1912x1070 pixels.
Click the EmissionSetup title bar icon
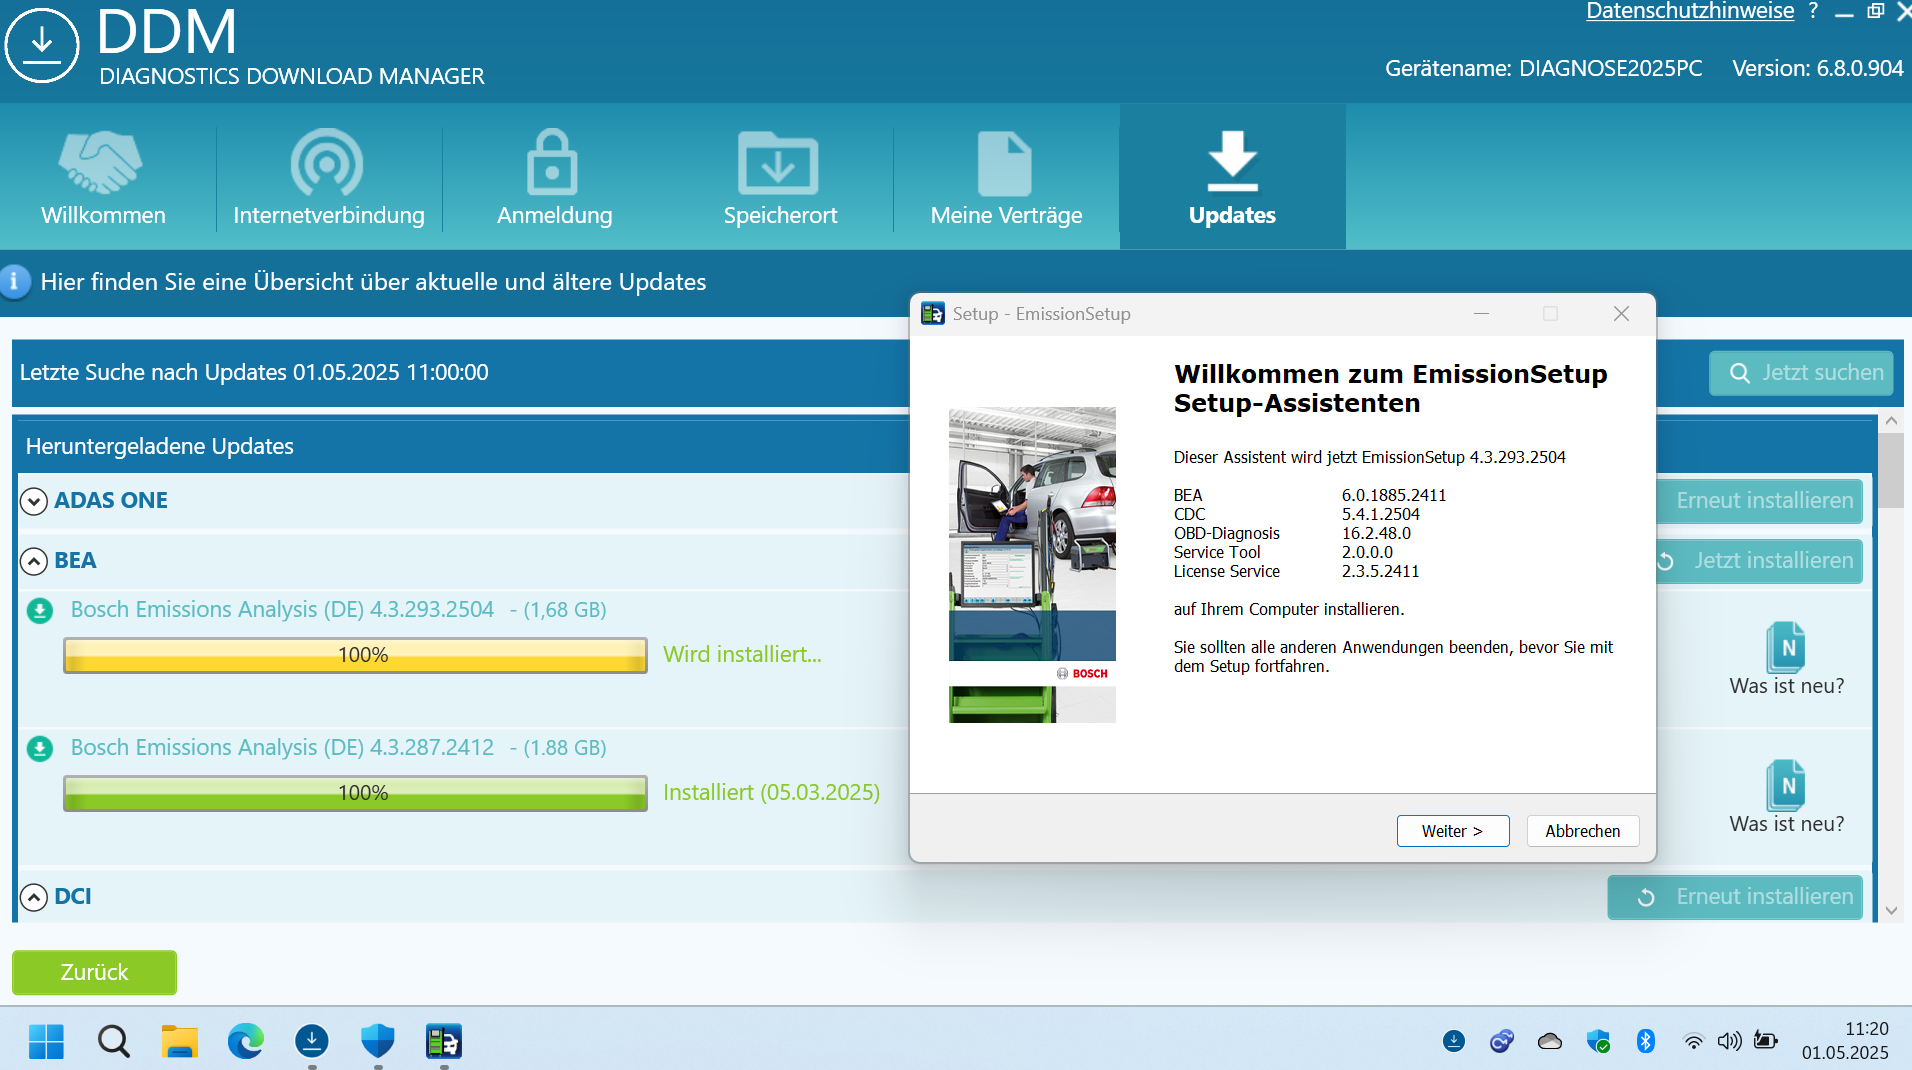tap(933, 314)
